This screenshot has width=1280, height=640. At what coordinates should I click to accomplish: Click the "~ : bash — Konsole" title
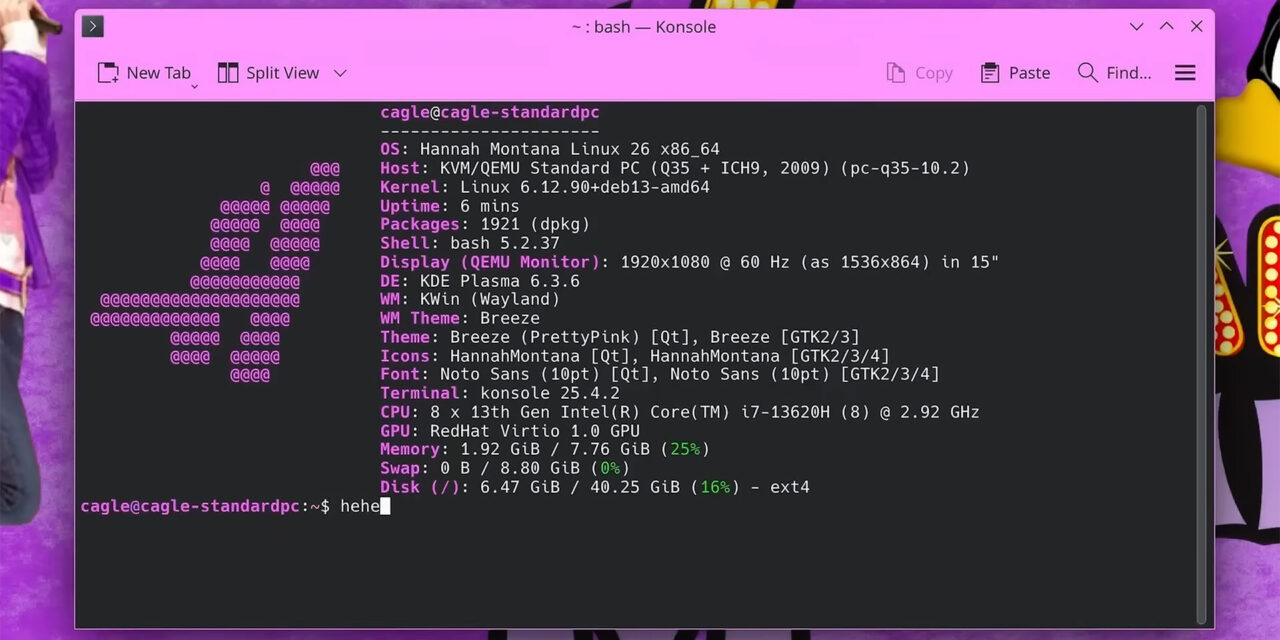[x=644, y=27]
